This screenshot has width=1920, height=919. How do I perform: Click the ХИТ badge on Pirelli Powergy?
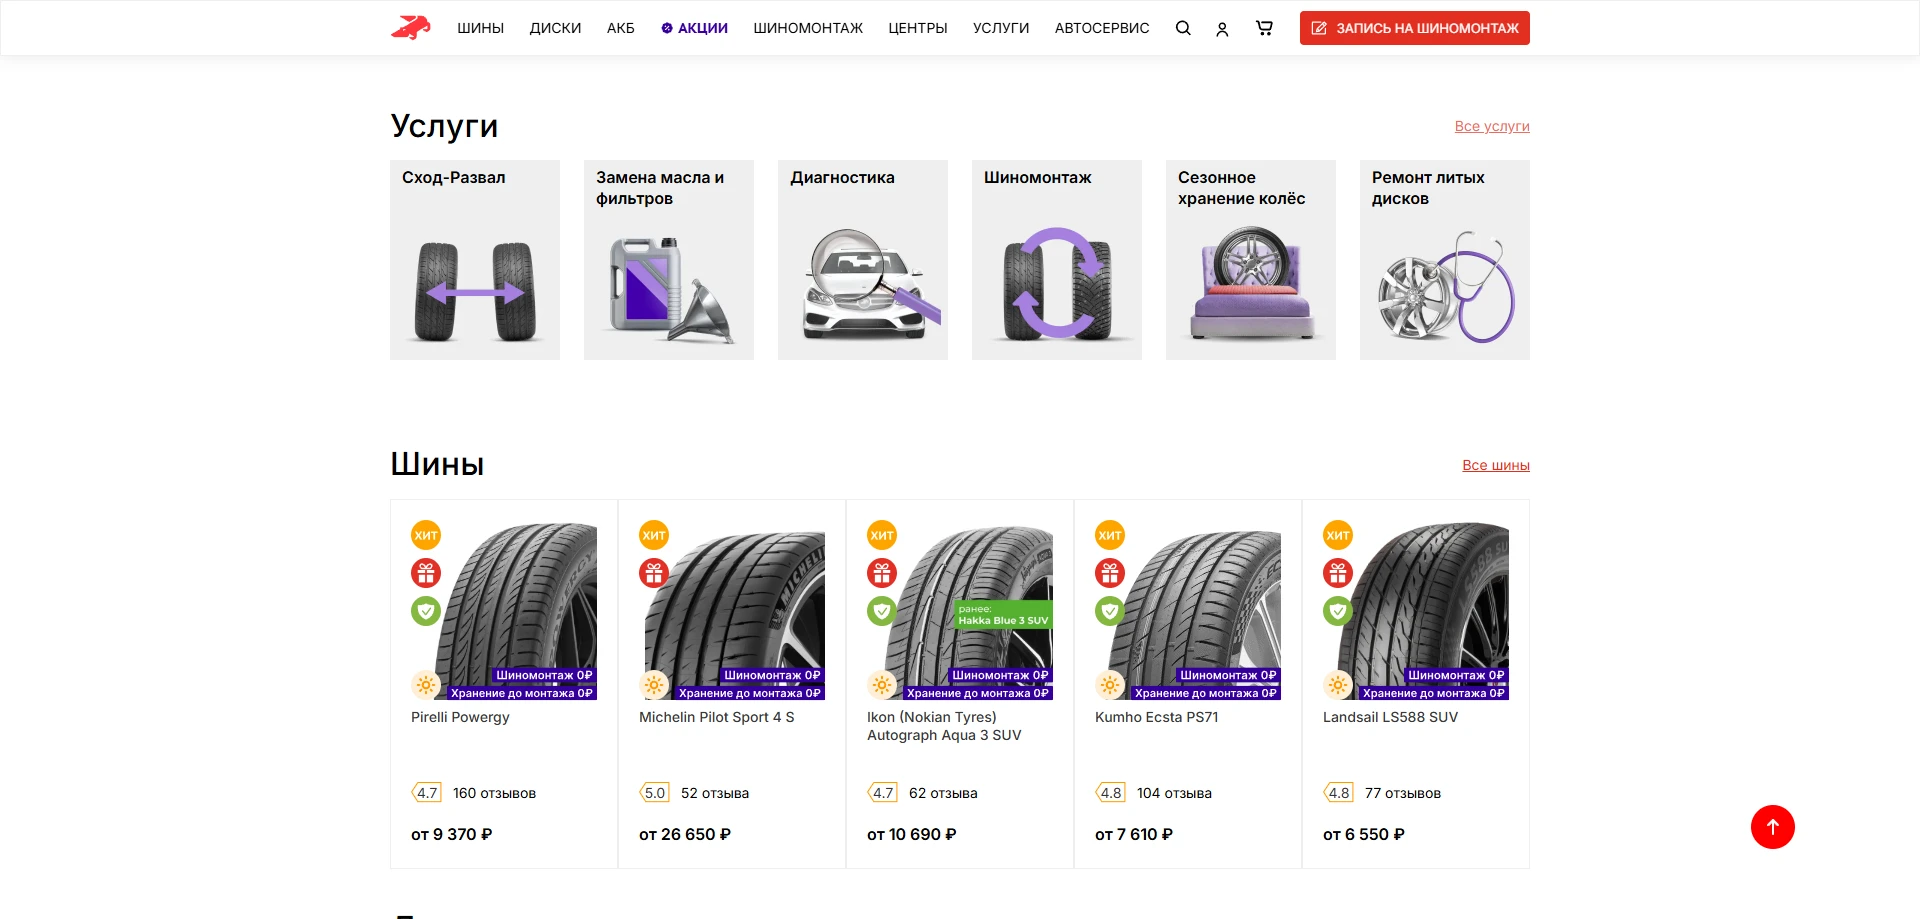click(426, 535)
